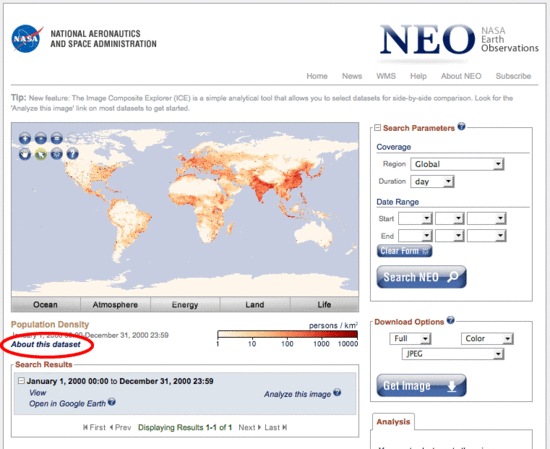Switch to the Life dataset tab

(324, 304)
